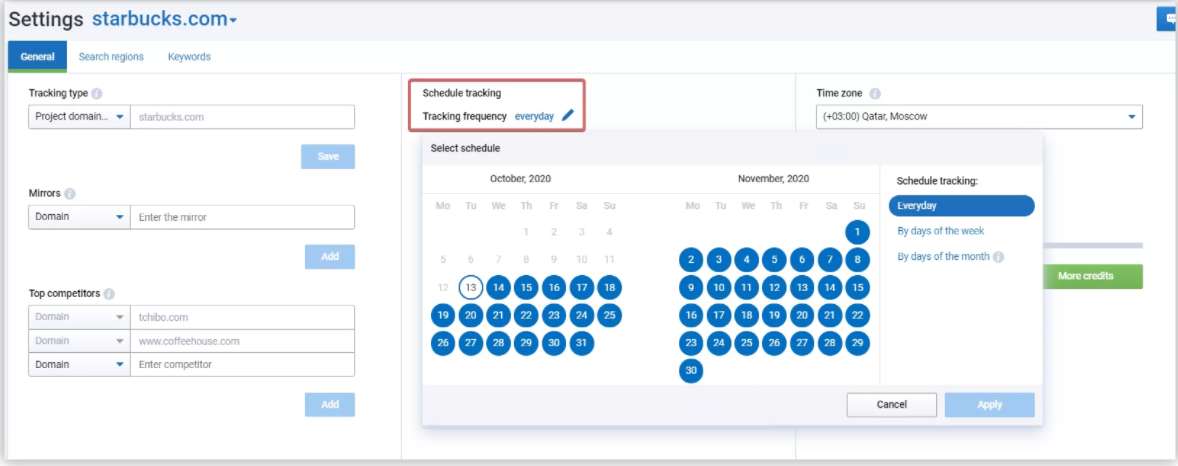Toggle November 30 in the calendar
This screenshot has width=1178, height=466.
tap(690, 371)
